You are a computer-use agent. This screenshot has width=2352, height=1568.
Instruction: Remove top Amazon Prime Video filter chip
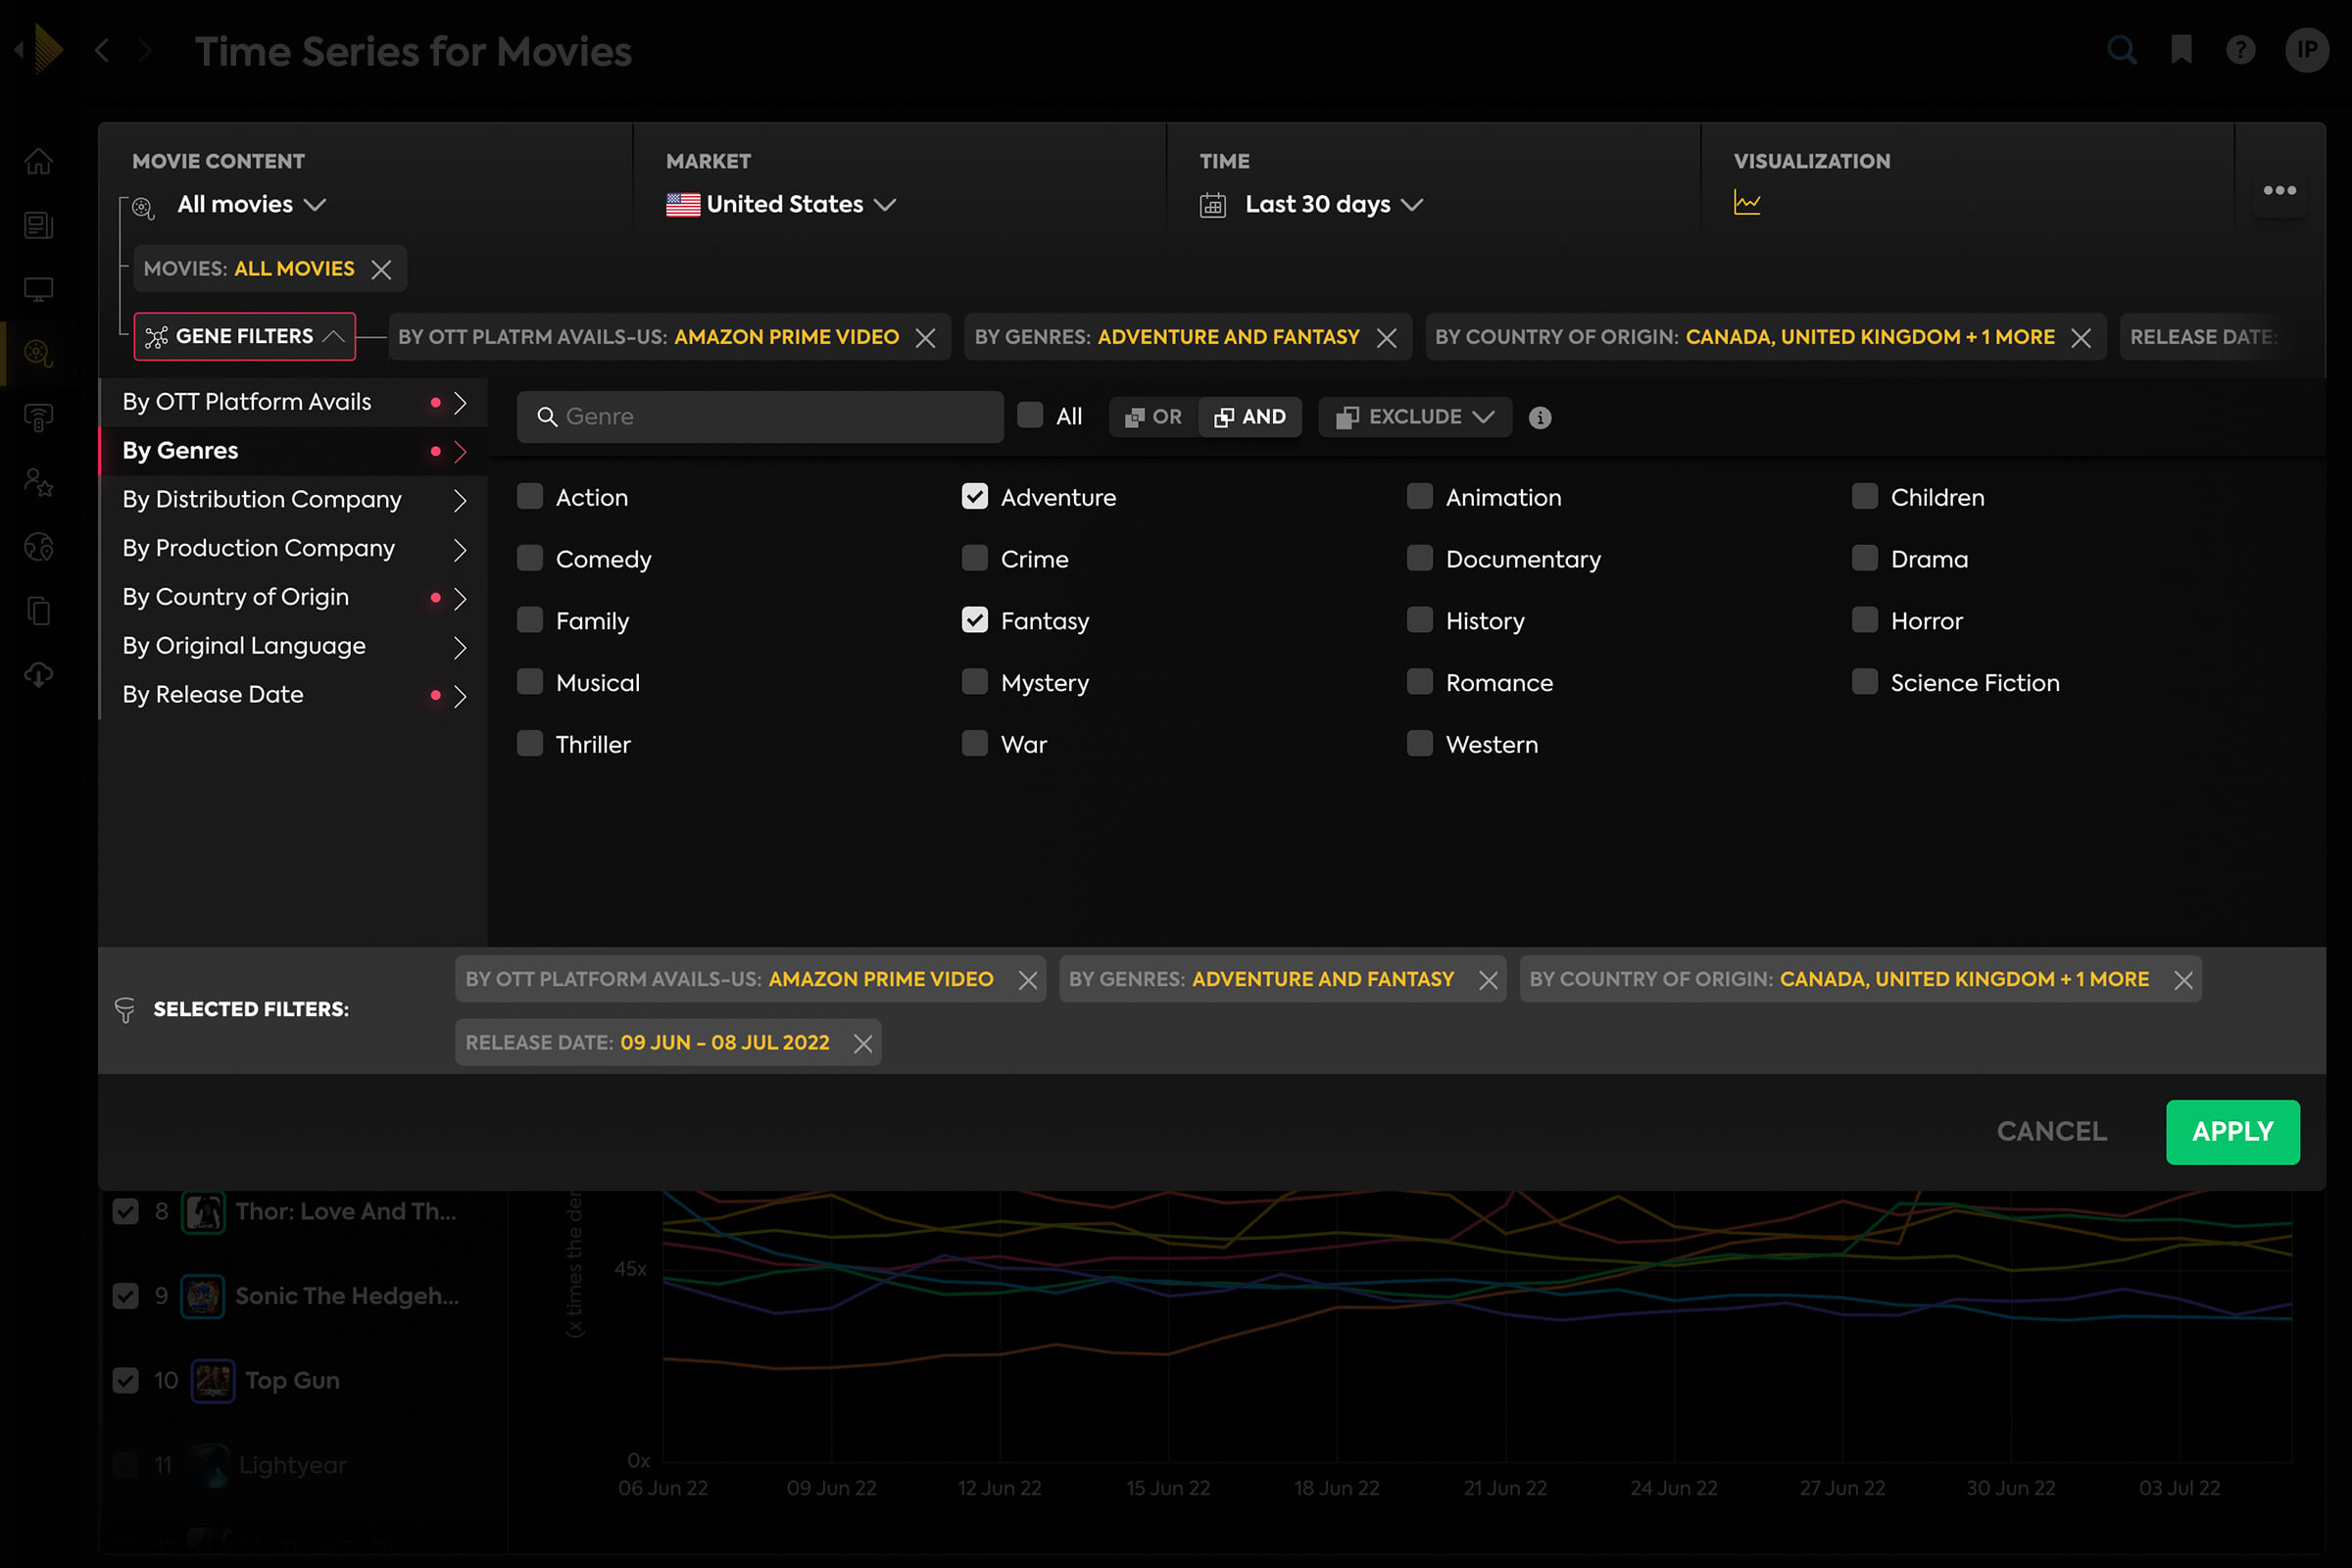pos(926,338)
